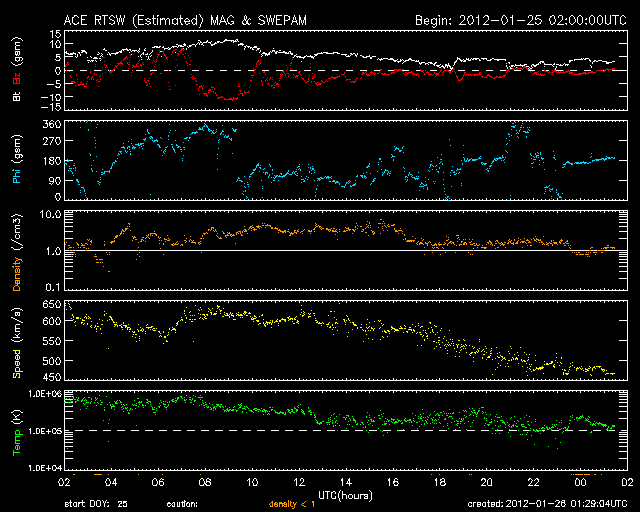This screenshot has width=640, height=512.
Task: Click the "16" hour label on the time axis
Action: [x=393, y=483]
